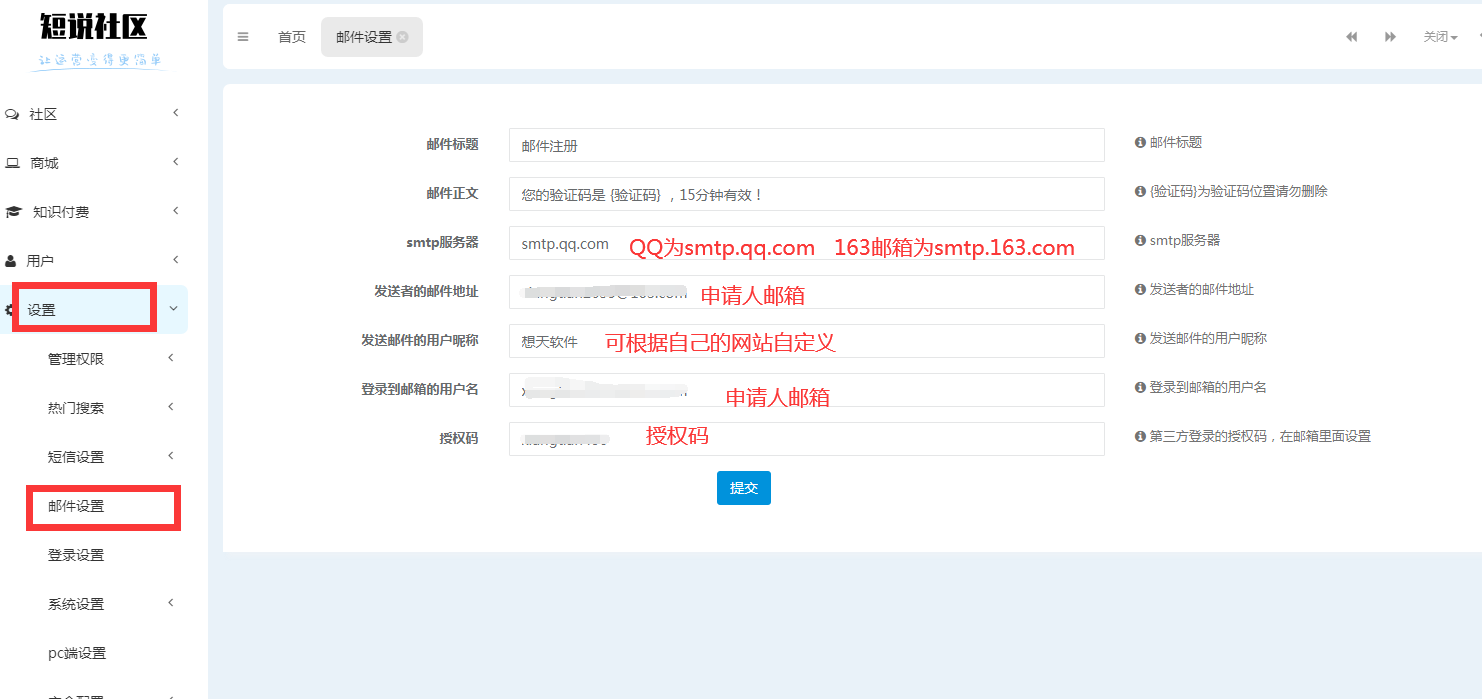The height and width of the screenshot is (699, 1482).
Task: Click the 授权码 field label
Action: [x=459, y=438]
